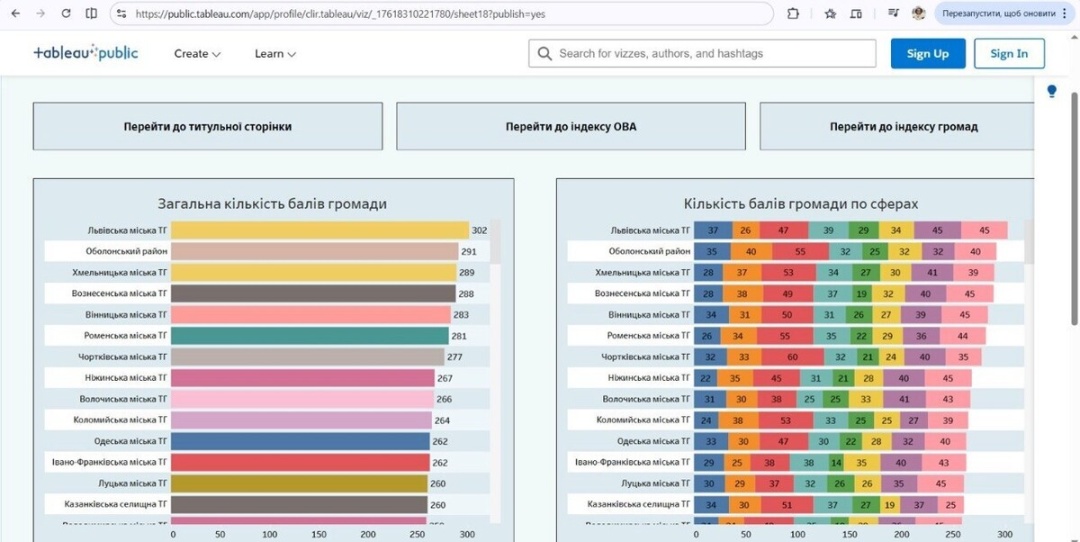Click the 'Перезапустити, щоб оновити' browser button

995,13
